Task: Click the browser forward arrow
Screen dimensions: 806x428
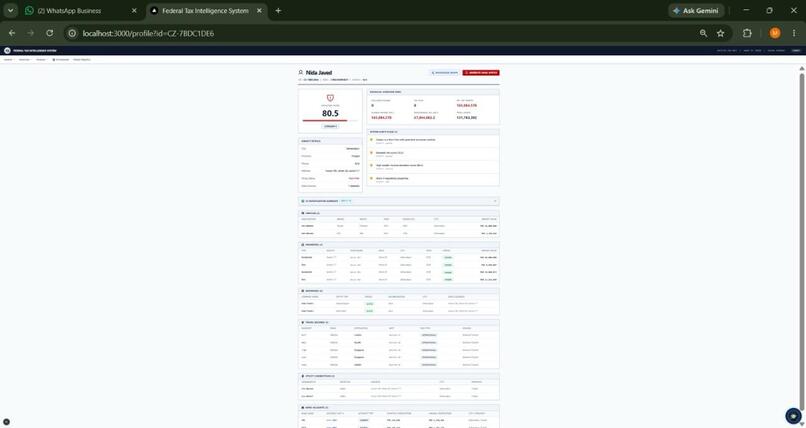Action: (30, 33)
